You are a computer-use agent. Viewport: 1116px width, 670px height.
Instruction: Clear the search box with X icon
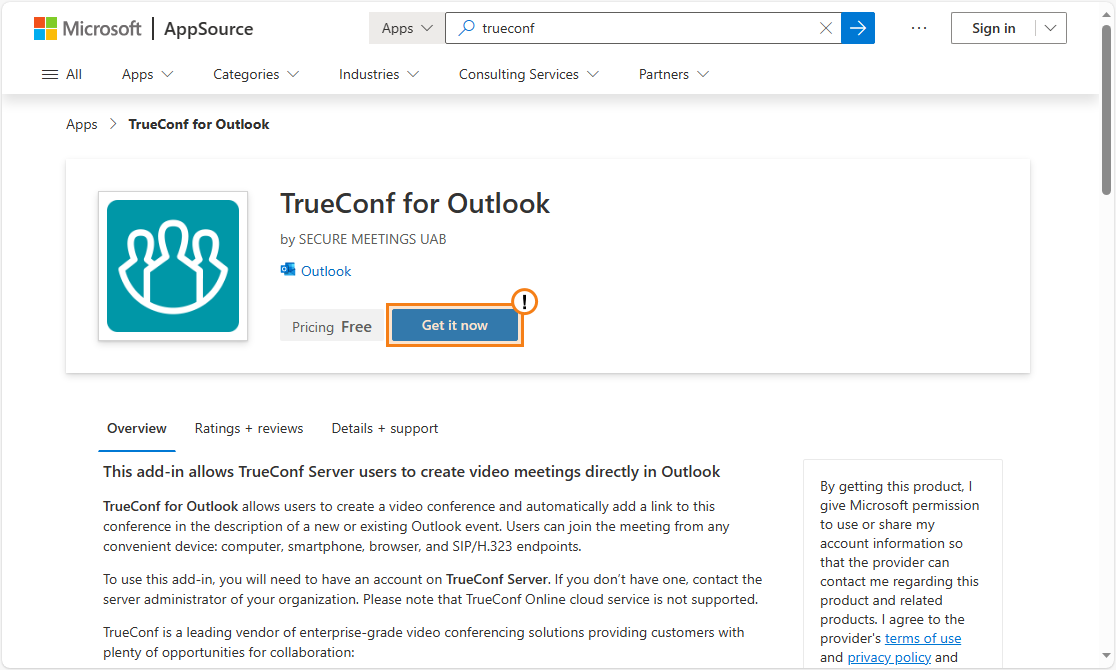coord(826,28)
